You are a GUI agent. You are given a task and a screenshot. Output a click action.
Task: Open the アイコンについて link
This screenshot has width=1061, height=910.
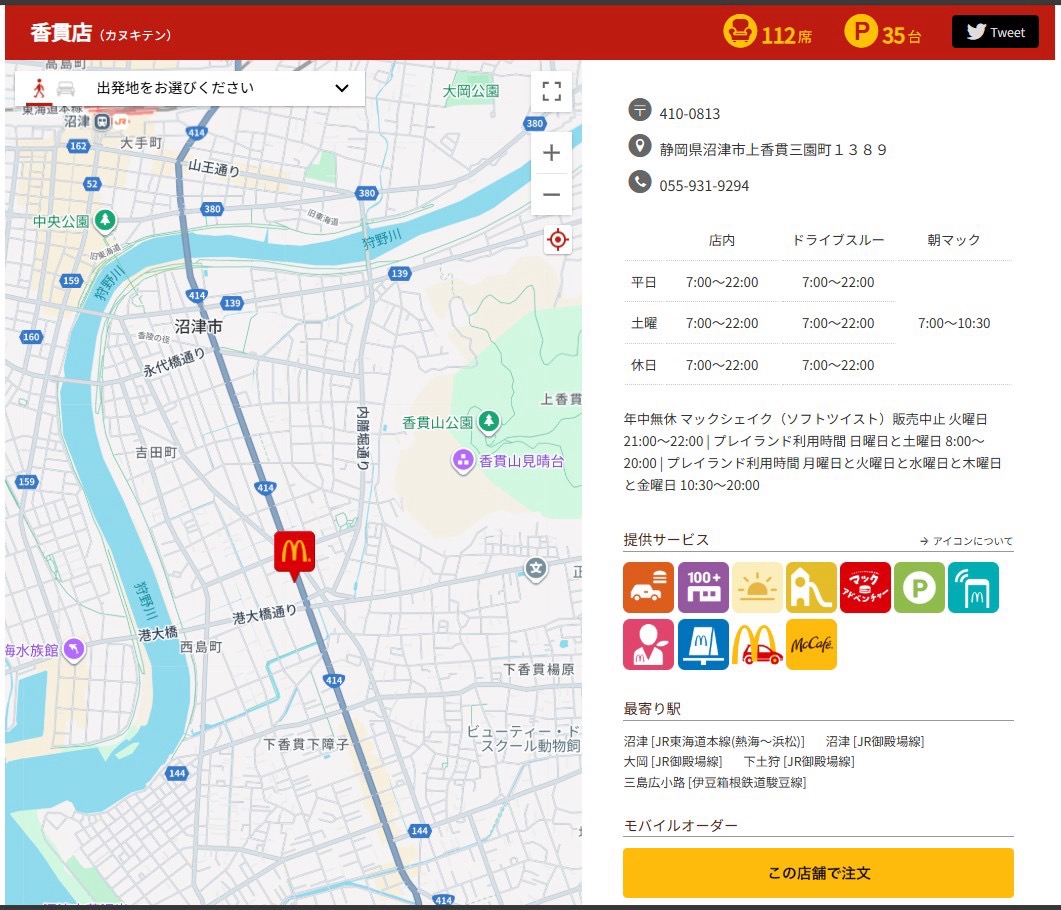point(966,541)
